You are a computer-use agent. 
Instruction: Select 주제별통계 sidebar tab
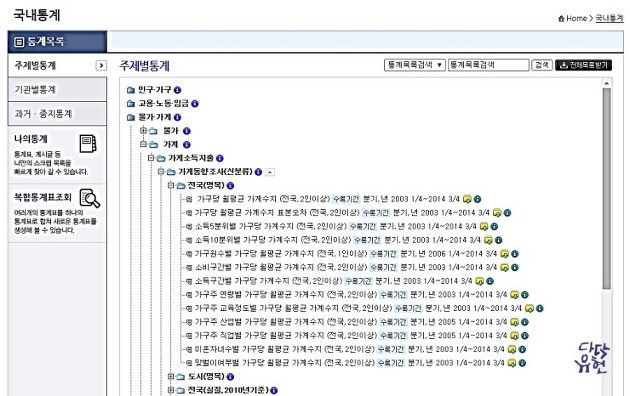57,65
